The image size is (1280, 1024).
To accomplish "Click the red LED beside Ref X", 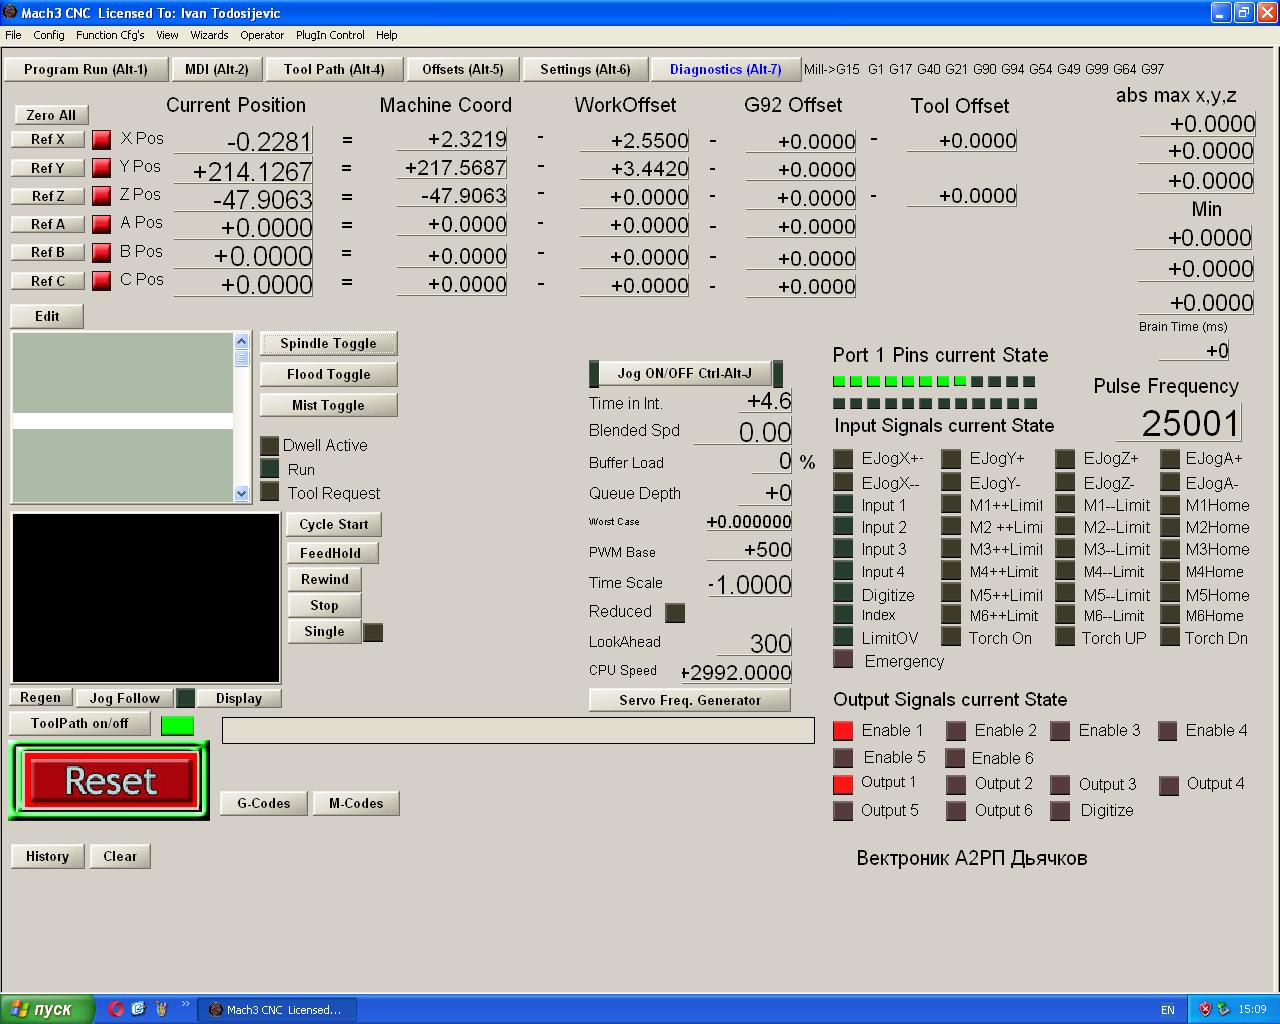I will (101, 139).
